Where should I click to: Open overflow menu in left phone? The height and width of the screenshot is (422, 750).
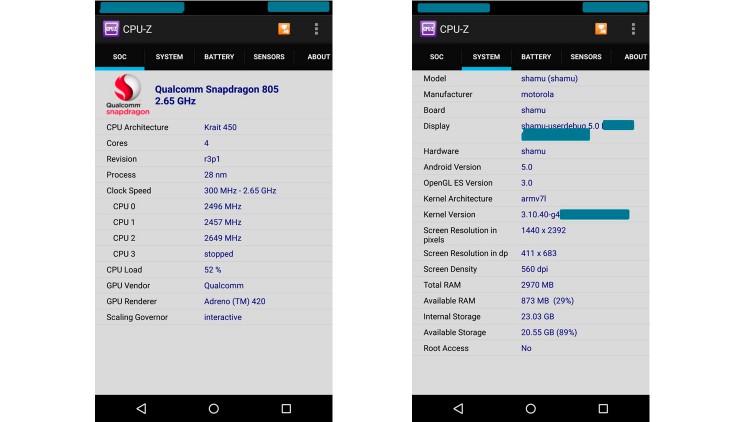[316, 29]
